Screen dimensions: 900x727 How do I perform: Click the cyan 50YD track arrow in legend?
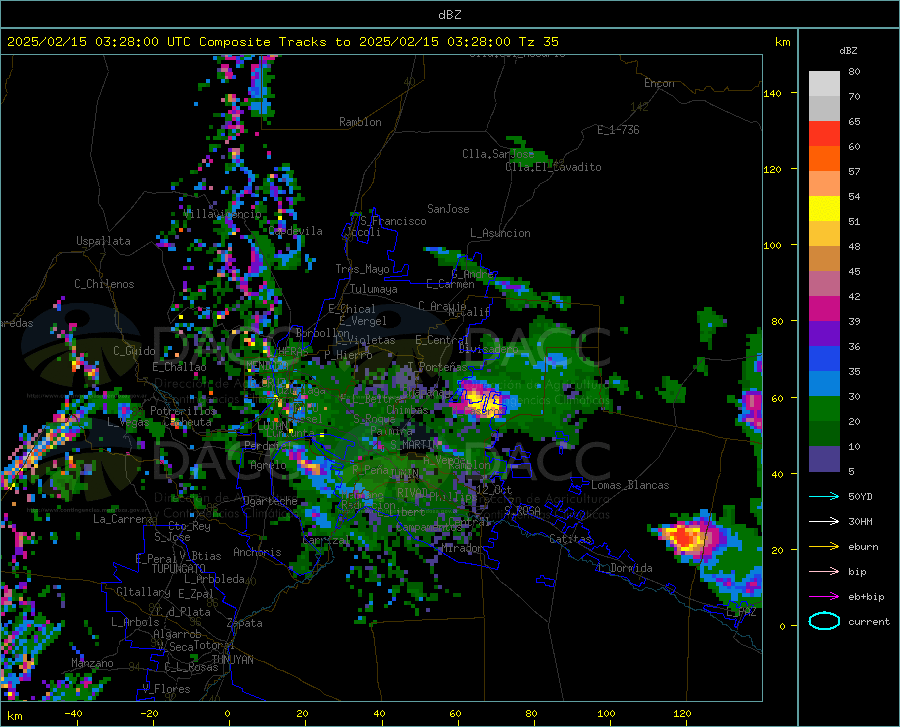click(824, 496)
